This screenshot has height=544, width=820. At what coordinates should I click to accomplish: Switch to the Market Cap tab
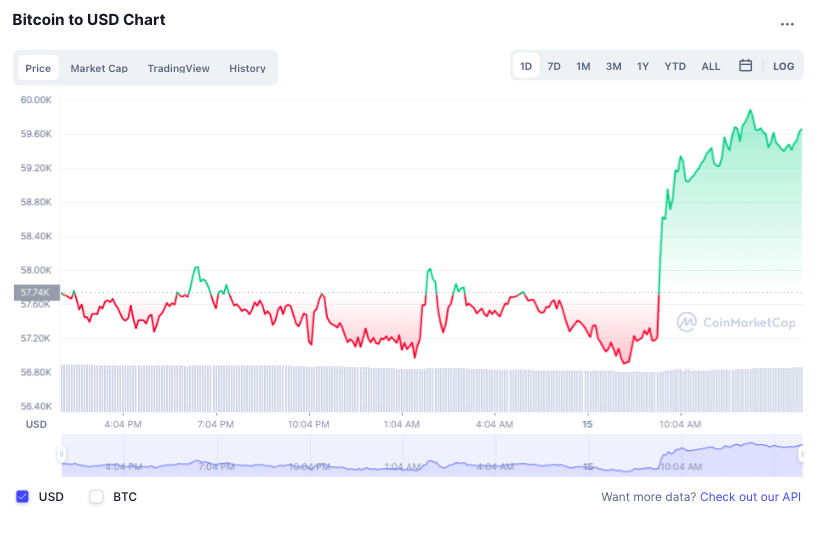[99, 68]
